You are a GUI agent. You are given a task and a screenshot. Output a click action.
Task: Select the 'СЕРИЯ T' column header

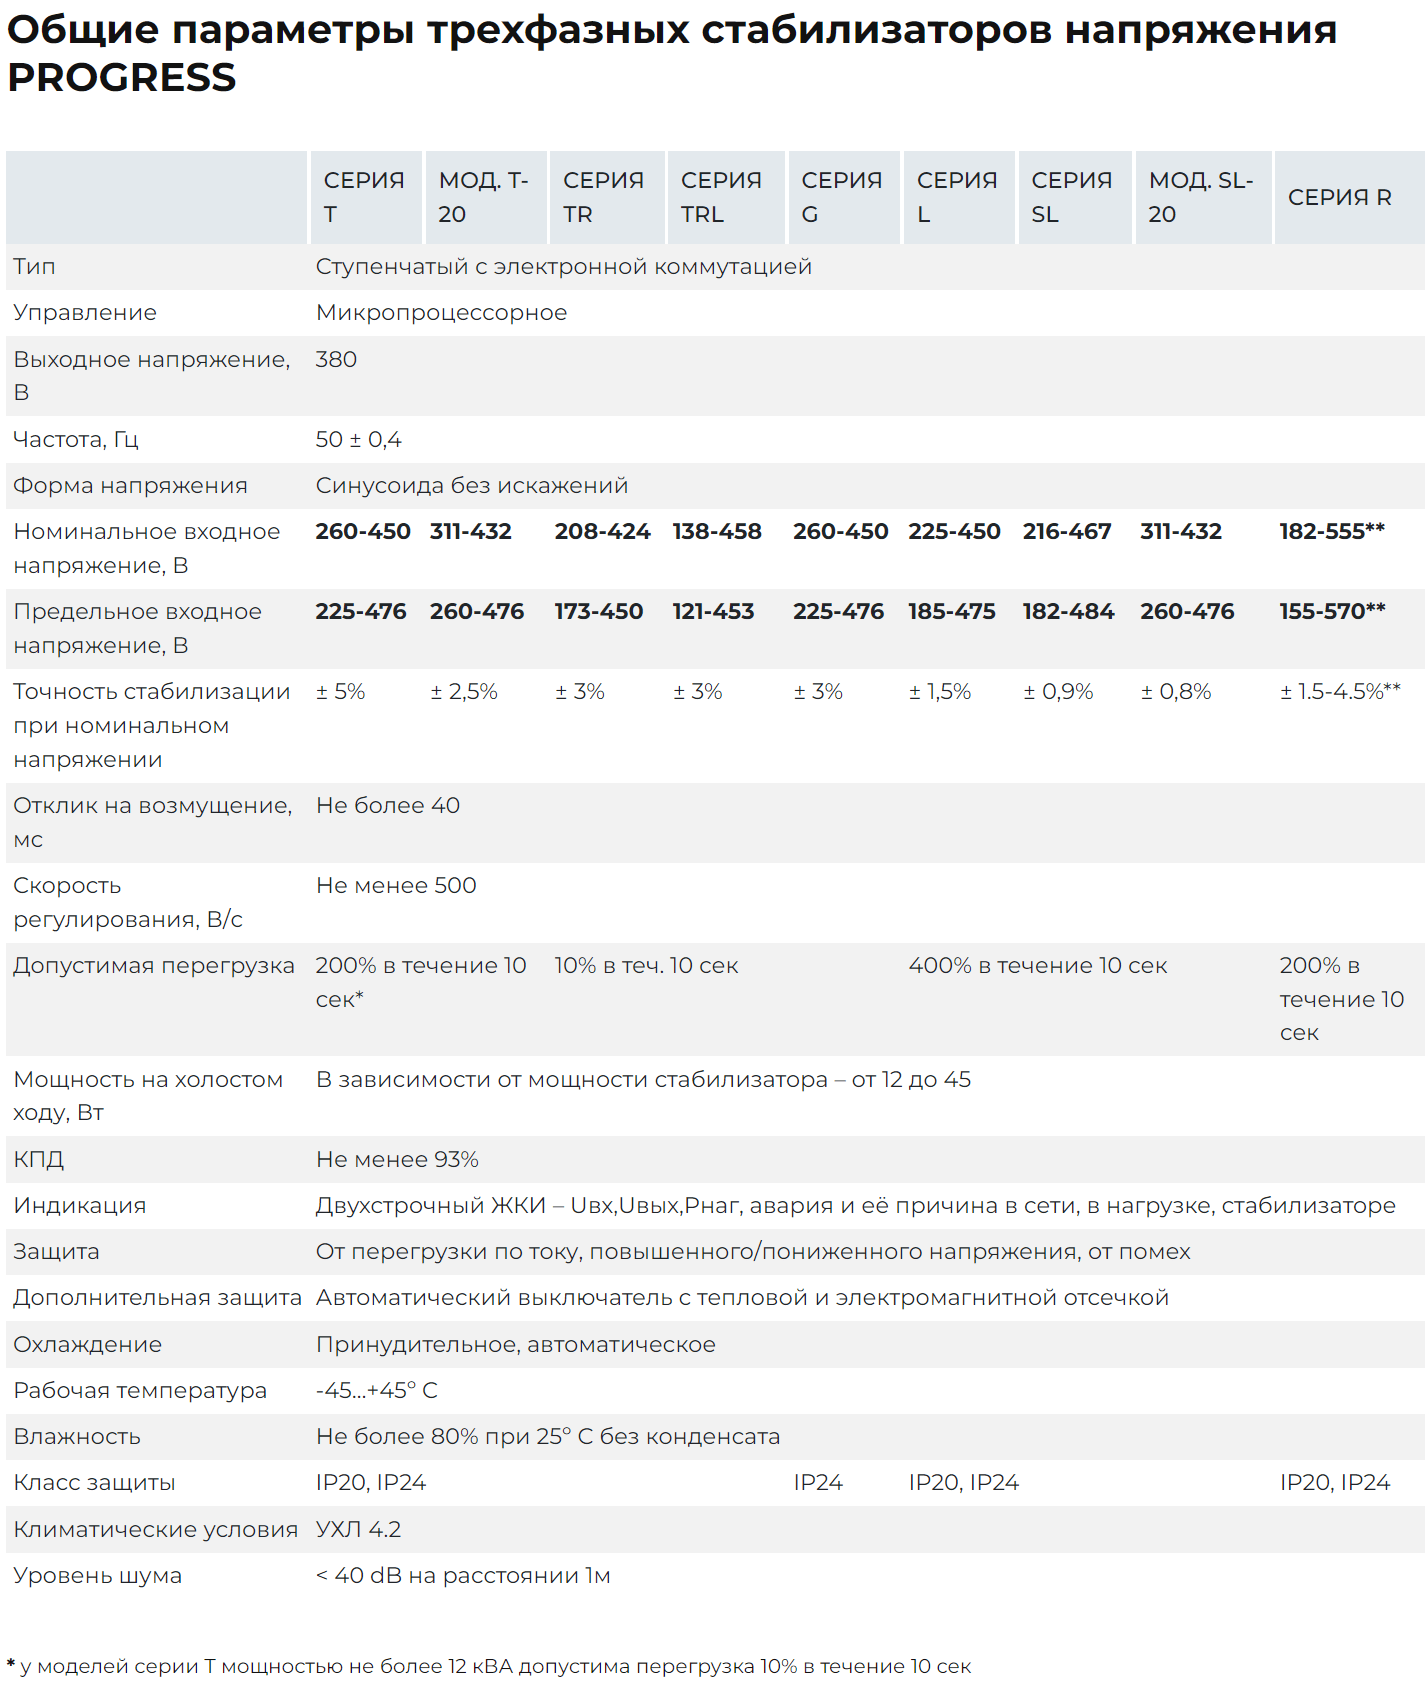365,197
